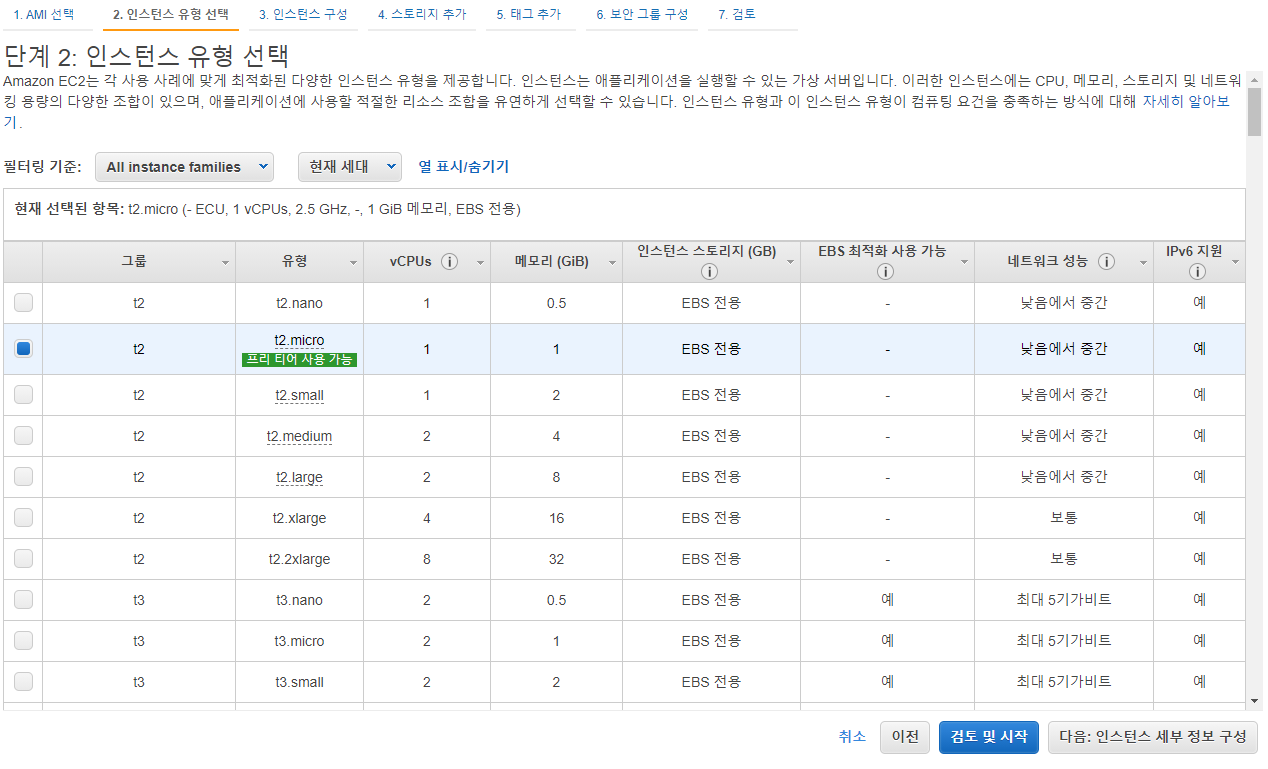Click 다음: 인스턴스 세부 정보 구성 button
Image resolution: width=1268 pixels, height=769 pixels.
coord(1153,737)
